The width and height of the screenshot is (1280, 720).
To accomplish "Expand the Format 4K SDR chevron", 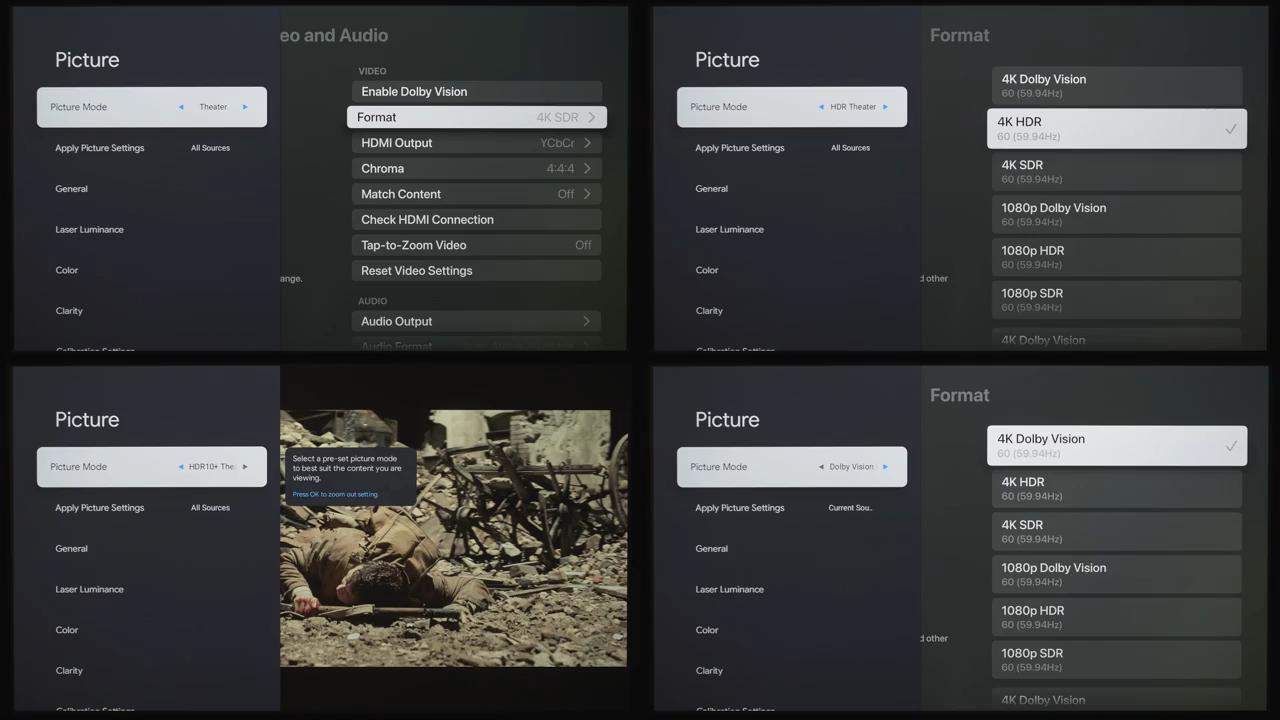I will tap(591, 117).
